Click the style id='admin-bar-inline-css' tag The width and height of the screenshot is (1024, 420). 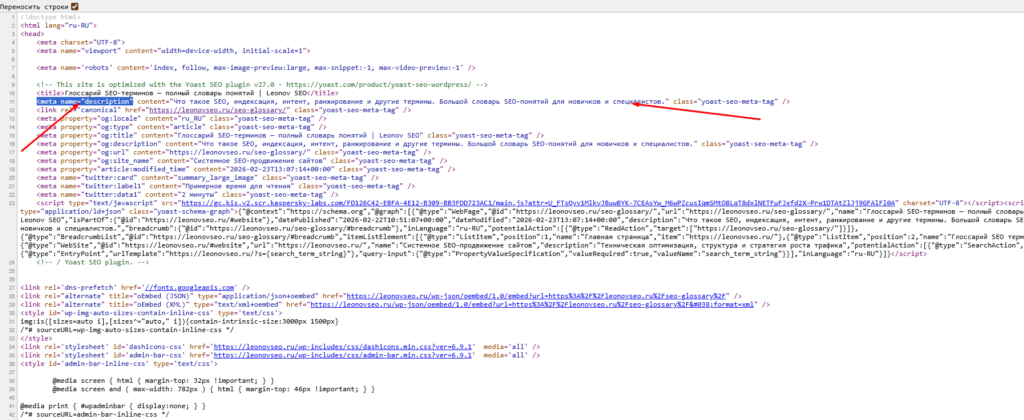(118, 363)
